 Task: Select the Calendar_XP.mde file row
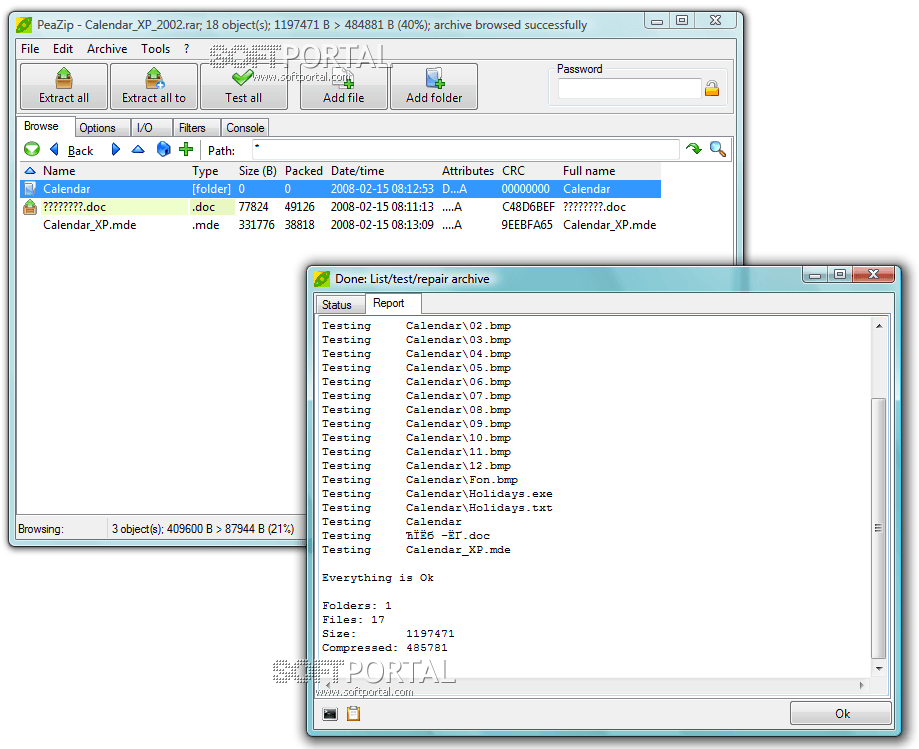341,225
